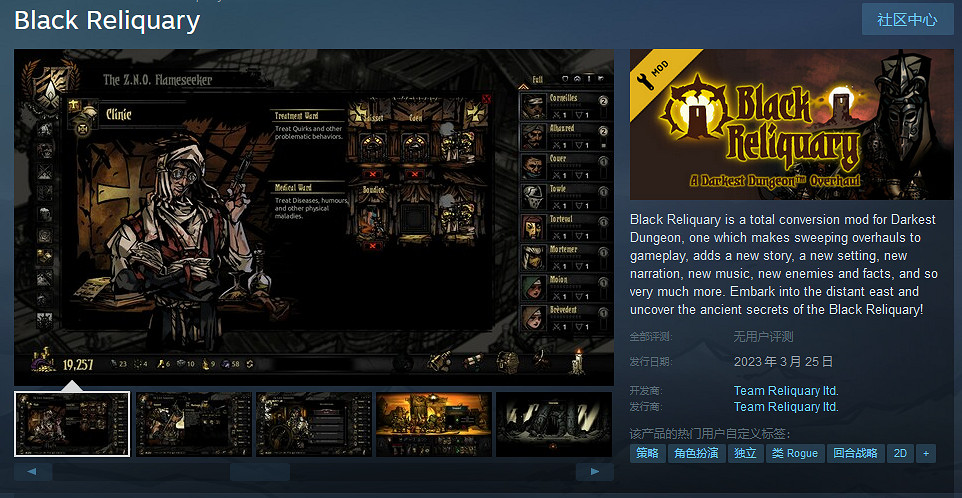Image resolution: width=962 pixels, height=498 pixels.
Task: Click Moion hero portrait in roster
Action: pyautogui.click(x=533, y=288)
